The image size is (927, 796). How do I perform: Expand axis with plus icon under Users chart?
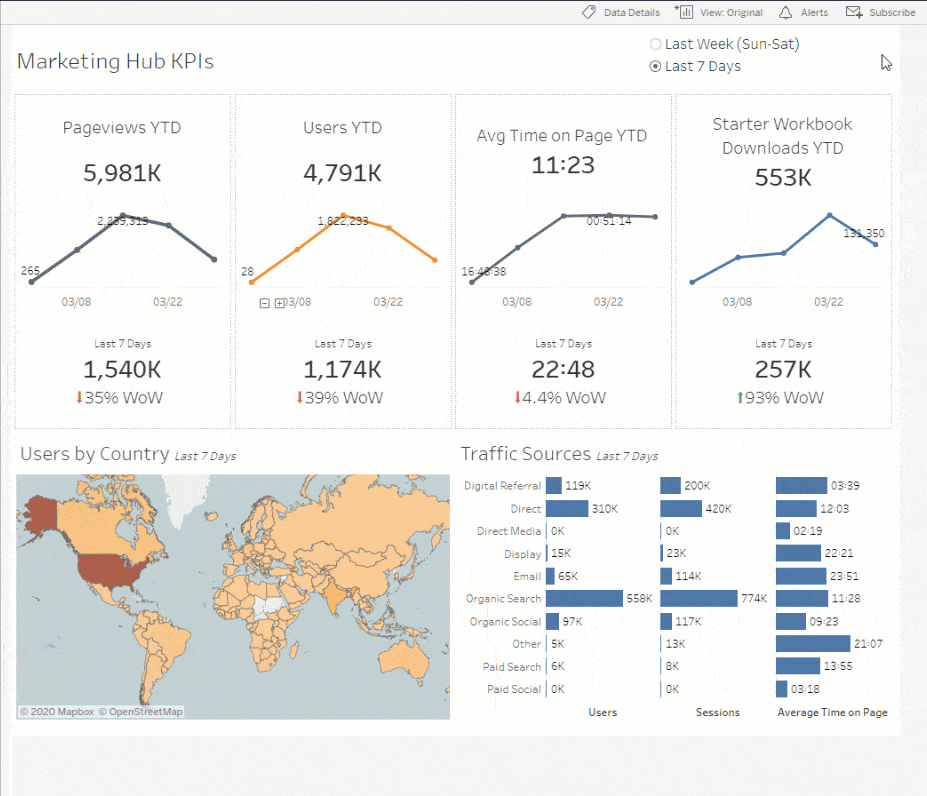280,303
